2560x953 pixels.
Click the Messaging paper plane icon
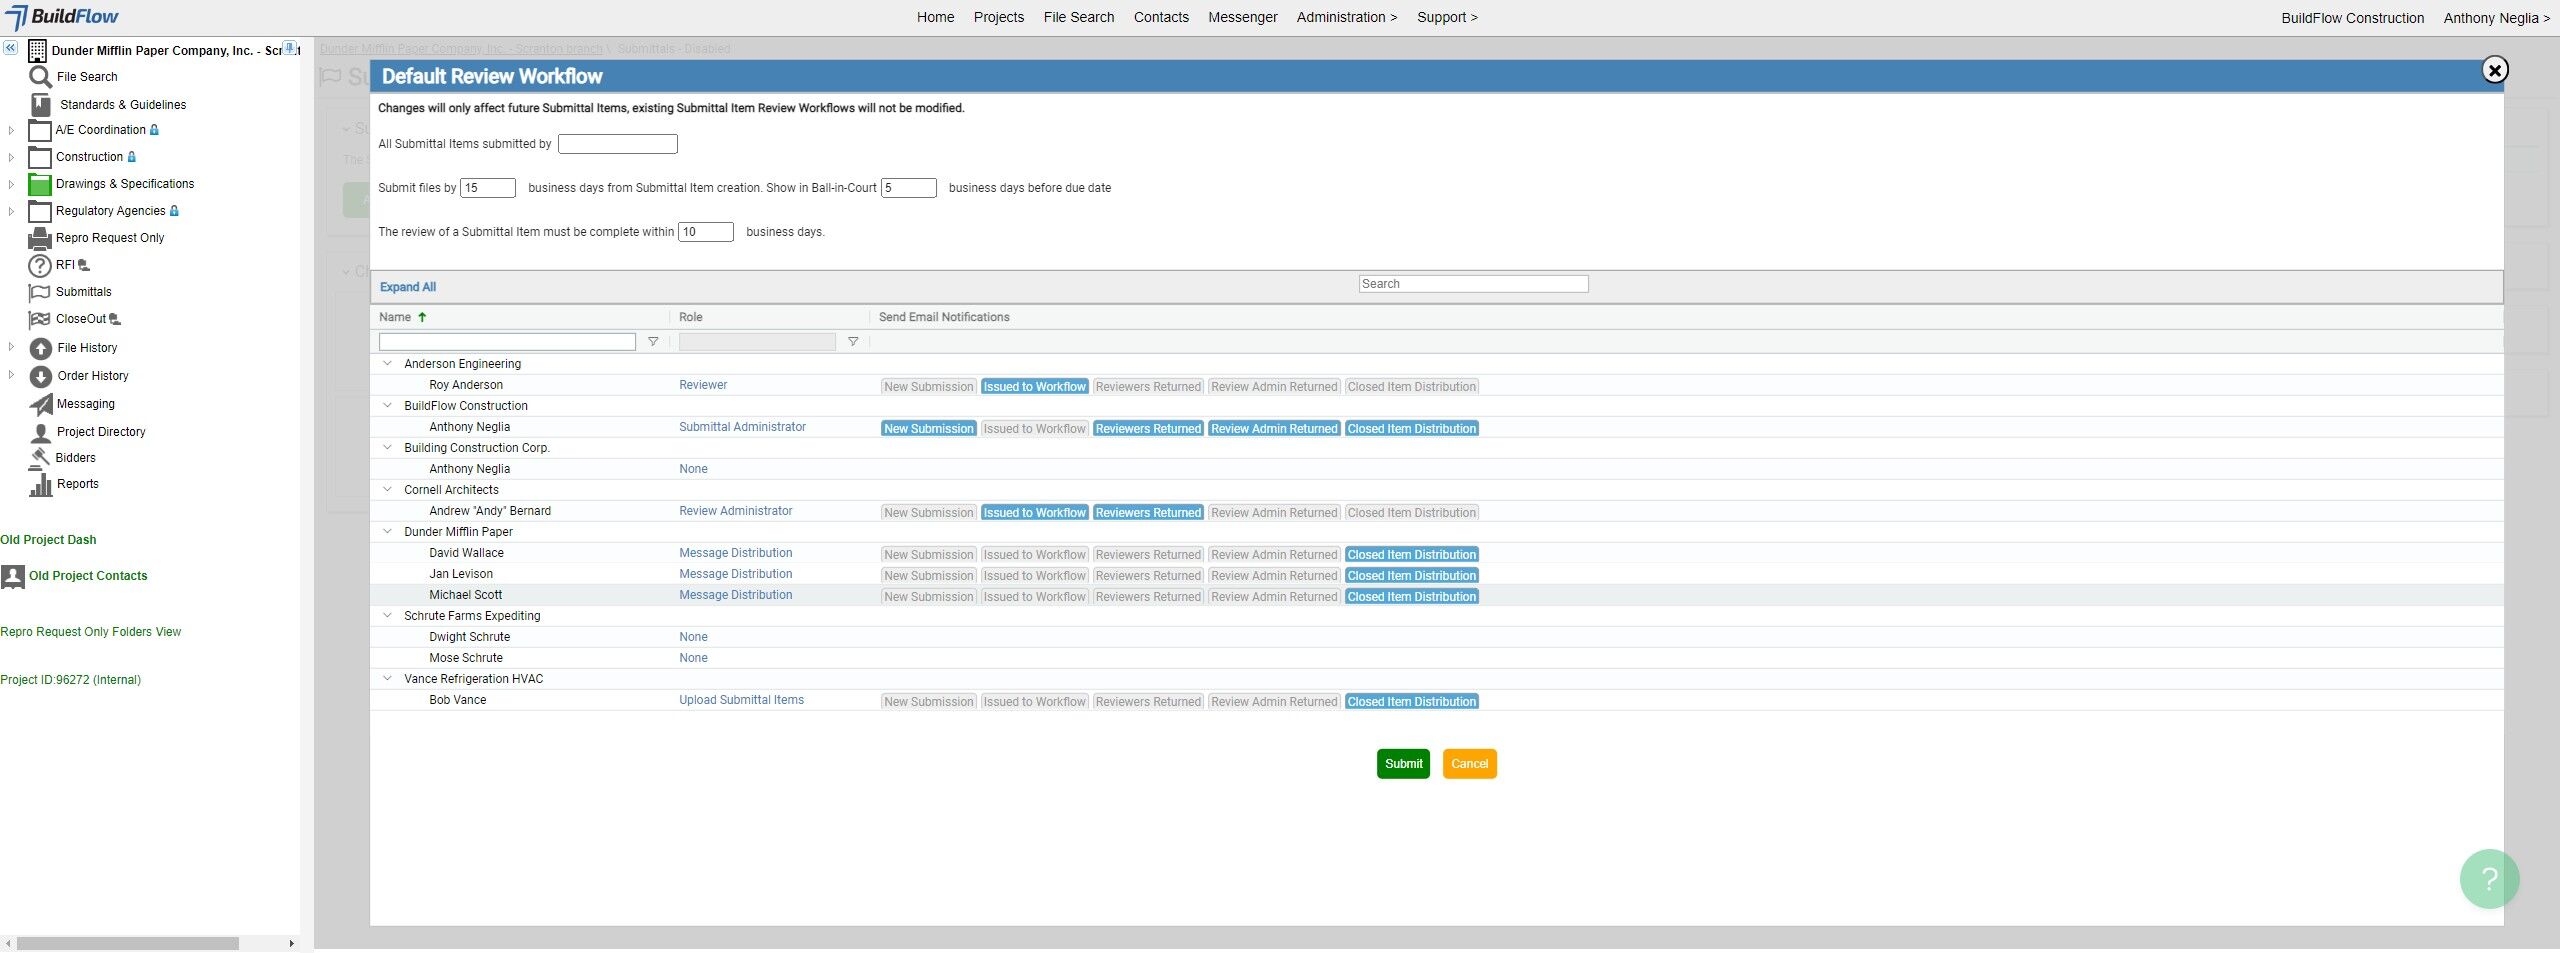coord(40,404)
